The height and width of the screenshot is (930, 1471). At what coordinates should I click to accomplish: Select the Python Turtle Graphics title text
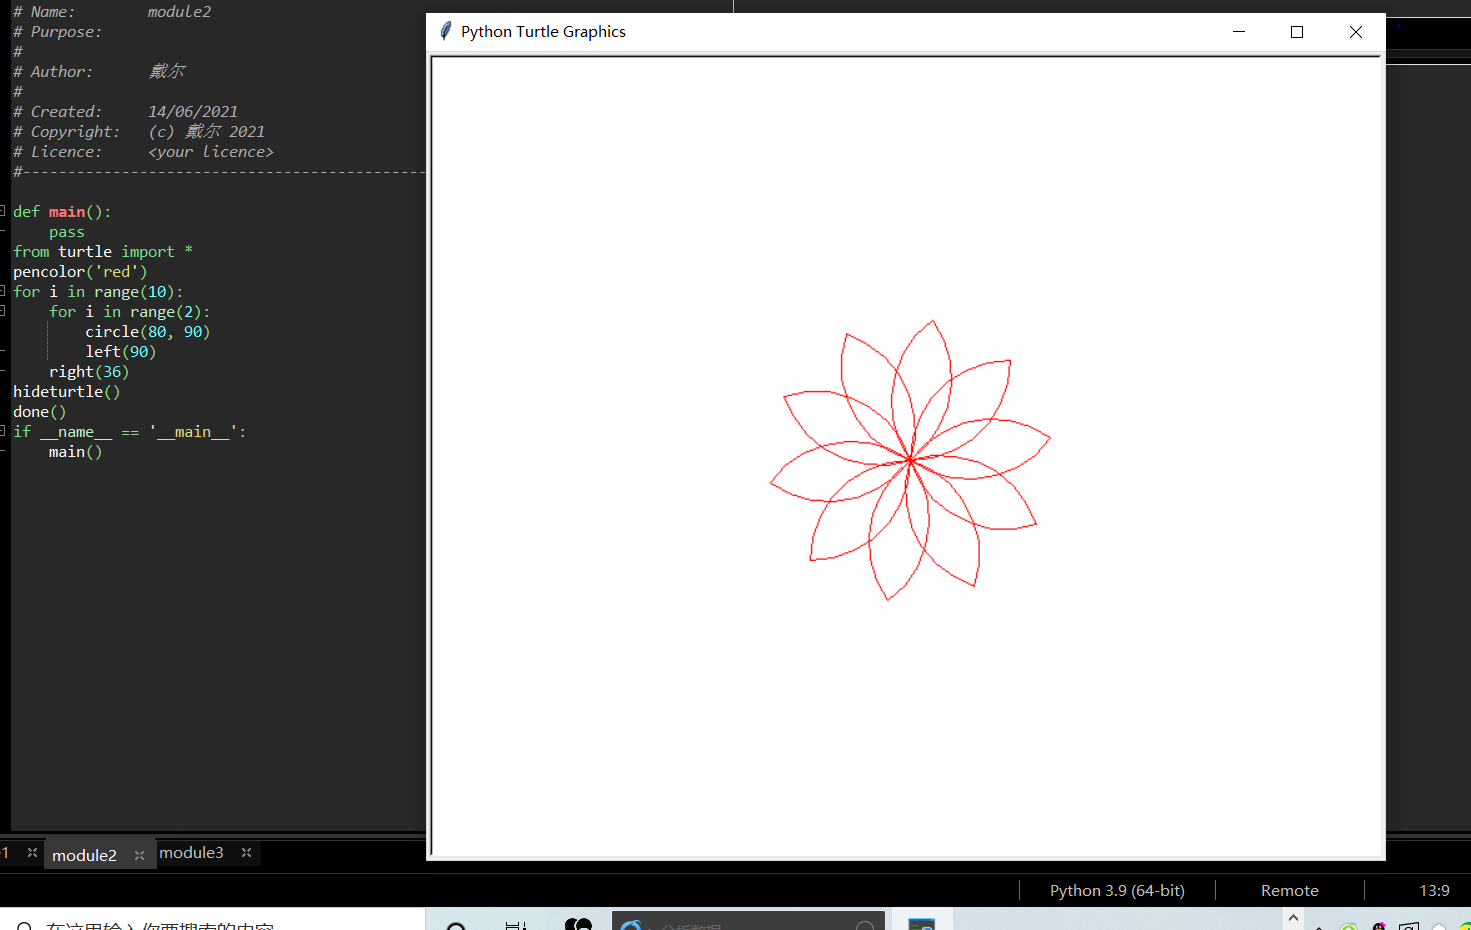(x=543, y=31)
